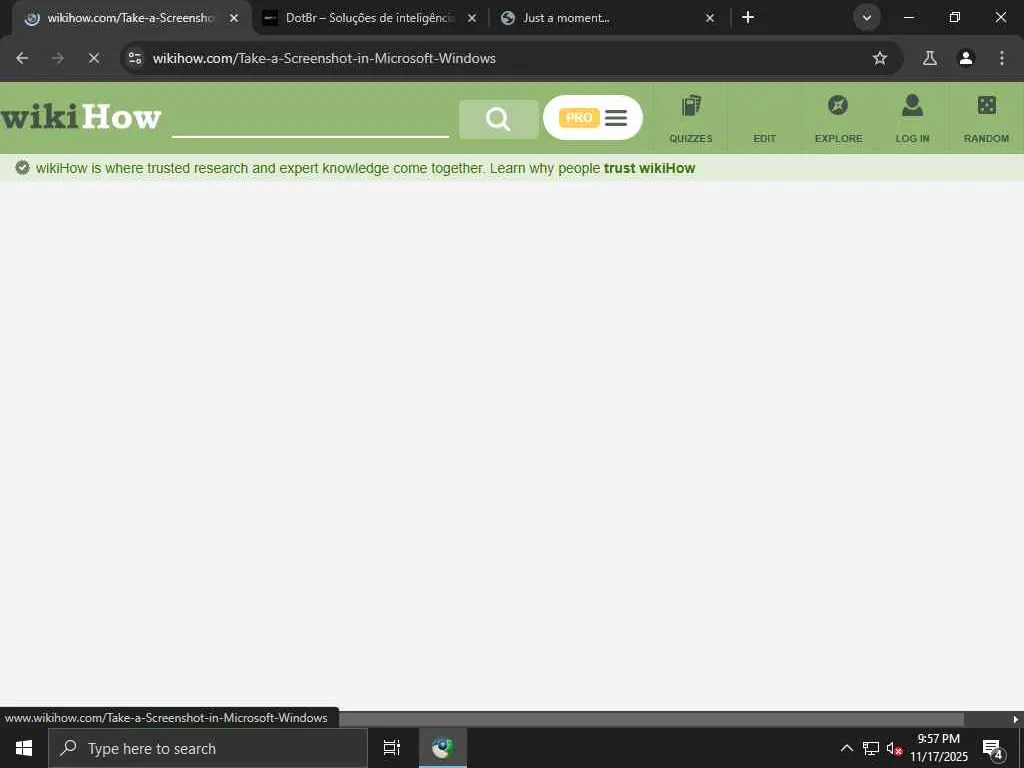Open the Windows Start menu
The height and width of the screenshot is (768, 1024).
tap(24, 748)
